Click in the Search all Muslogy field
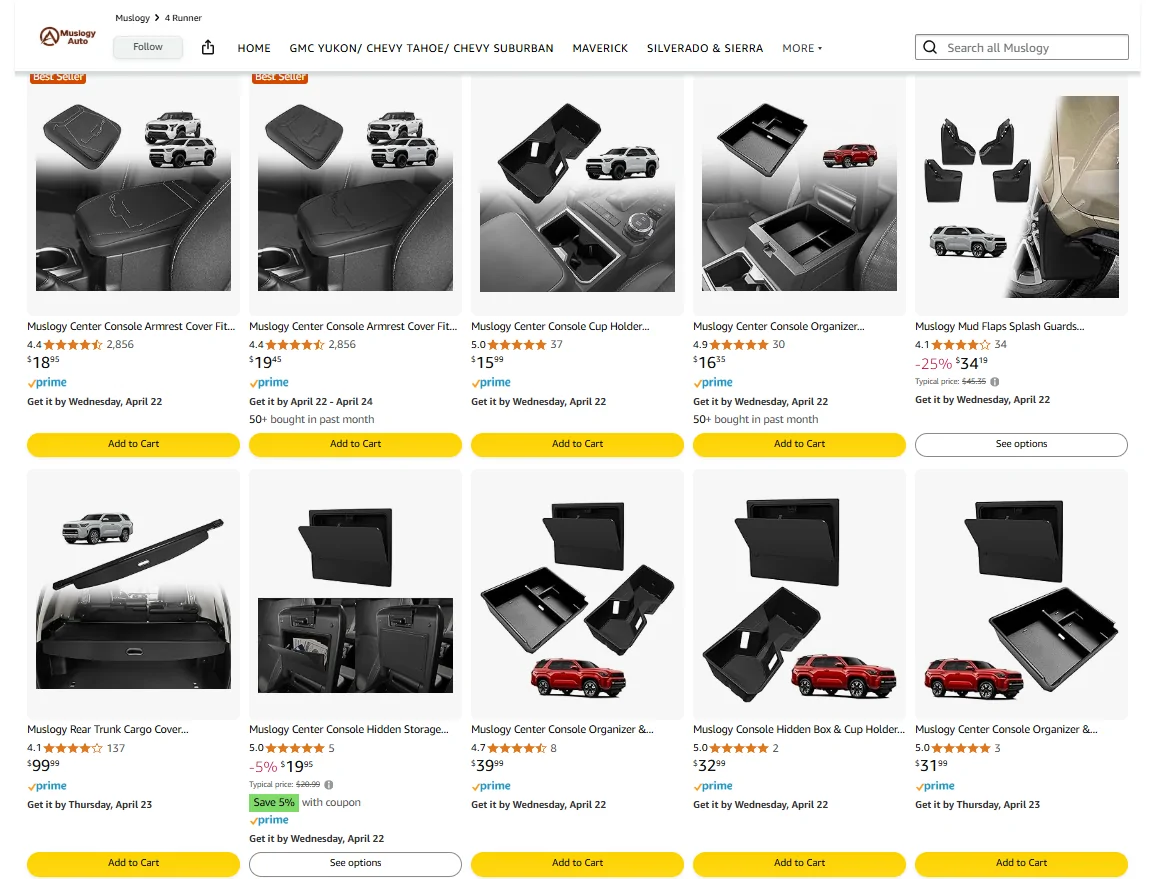The height and width of the screenshot is (879, 1149). point(1032,47)
